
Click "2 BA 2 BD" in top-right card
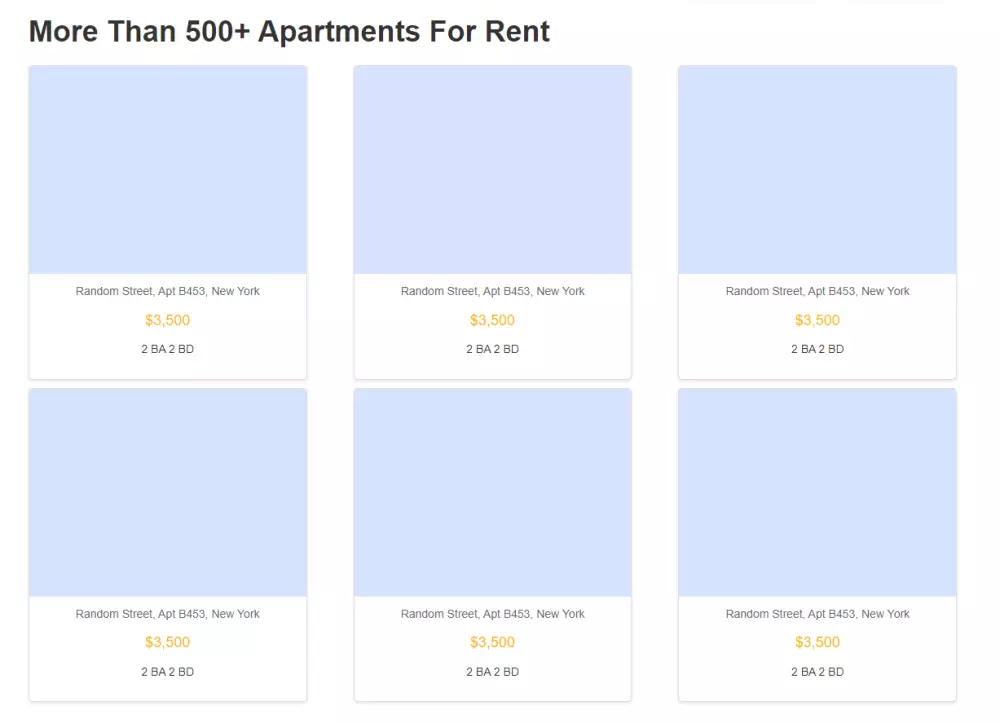[817, 349]
